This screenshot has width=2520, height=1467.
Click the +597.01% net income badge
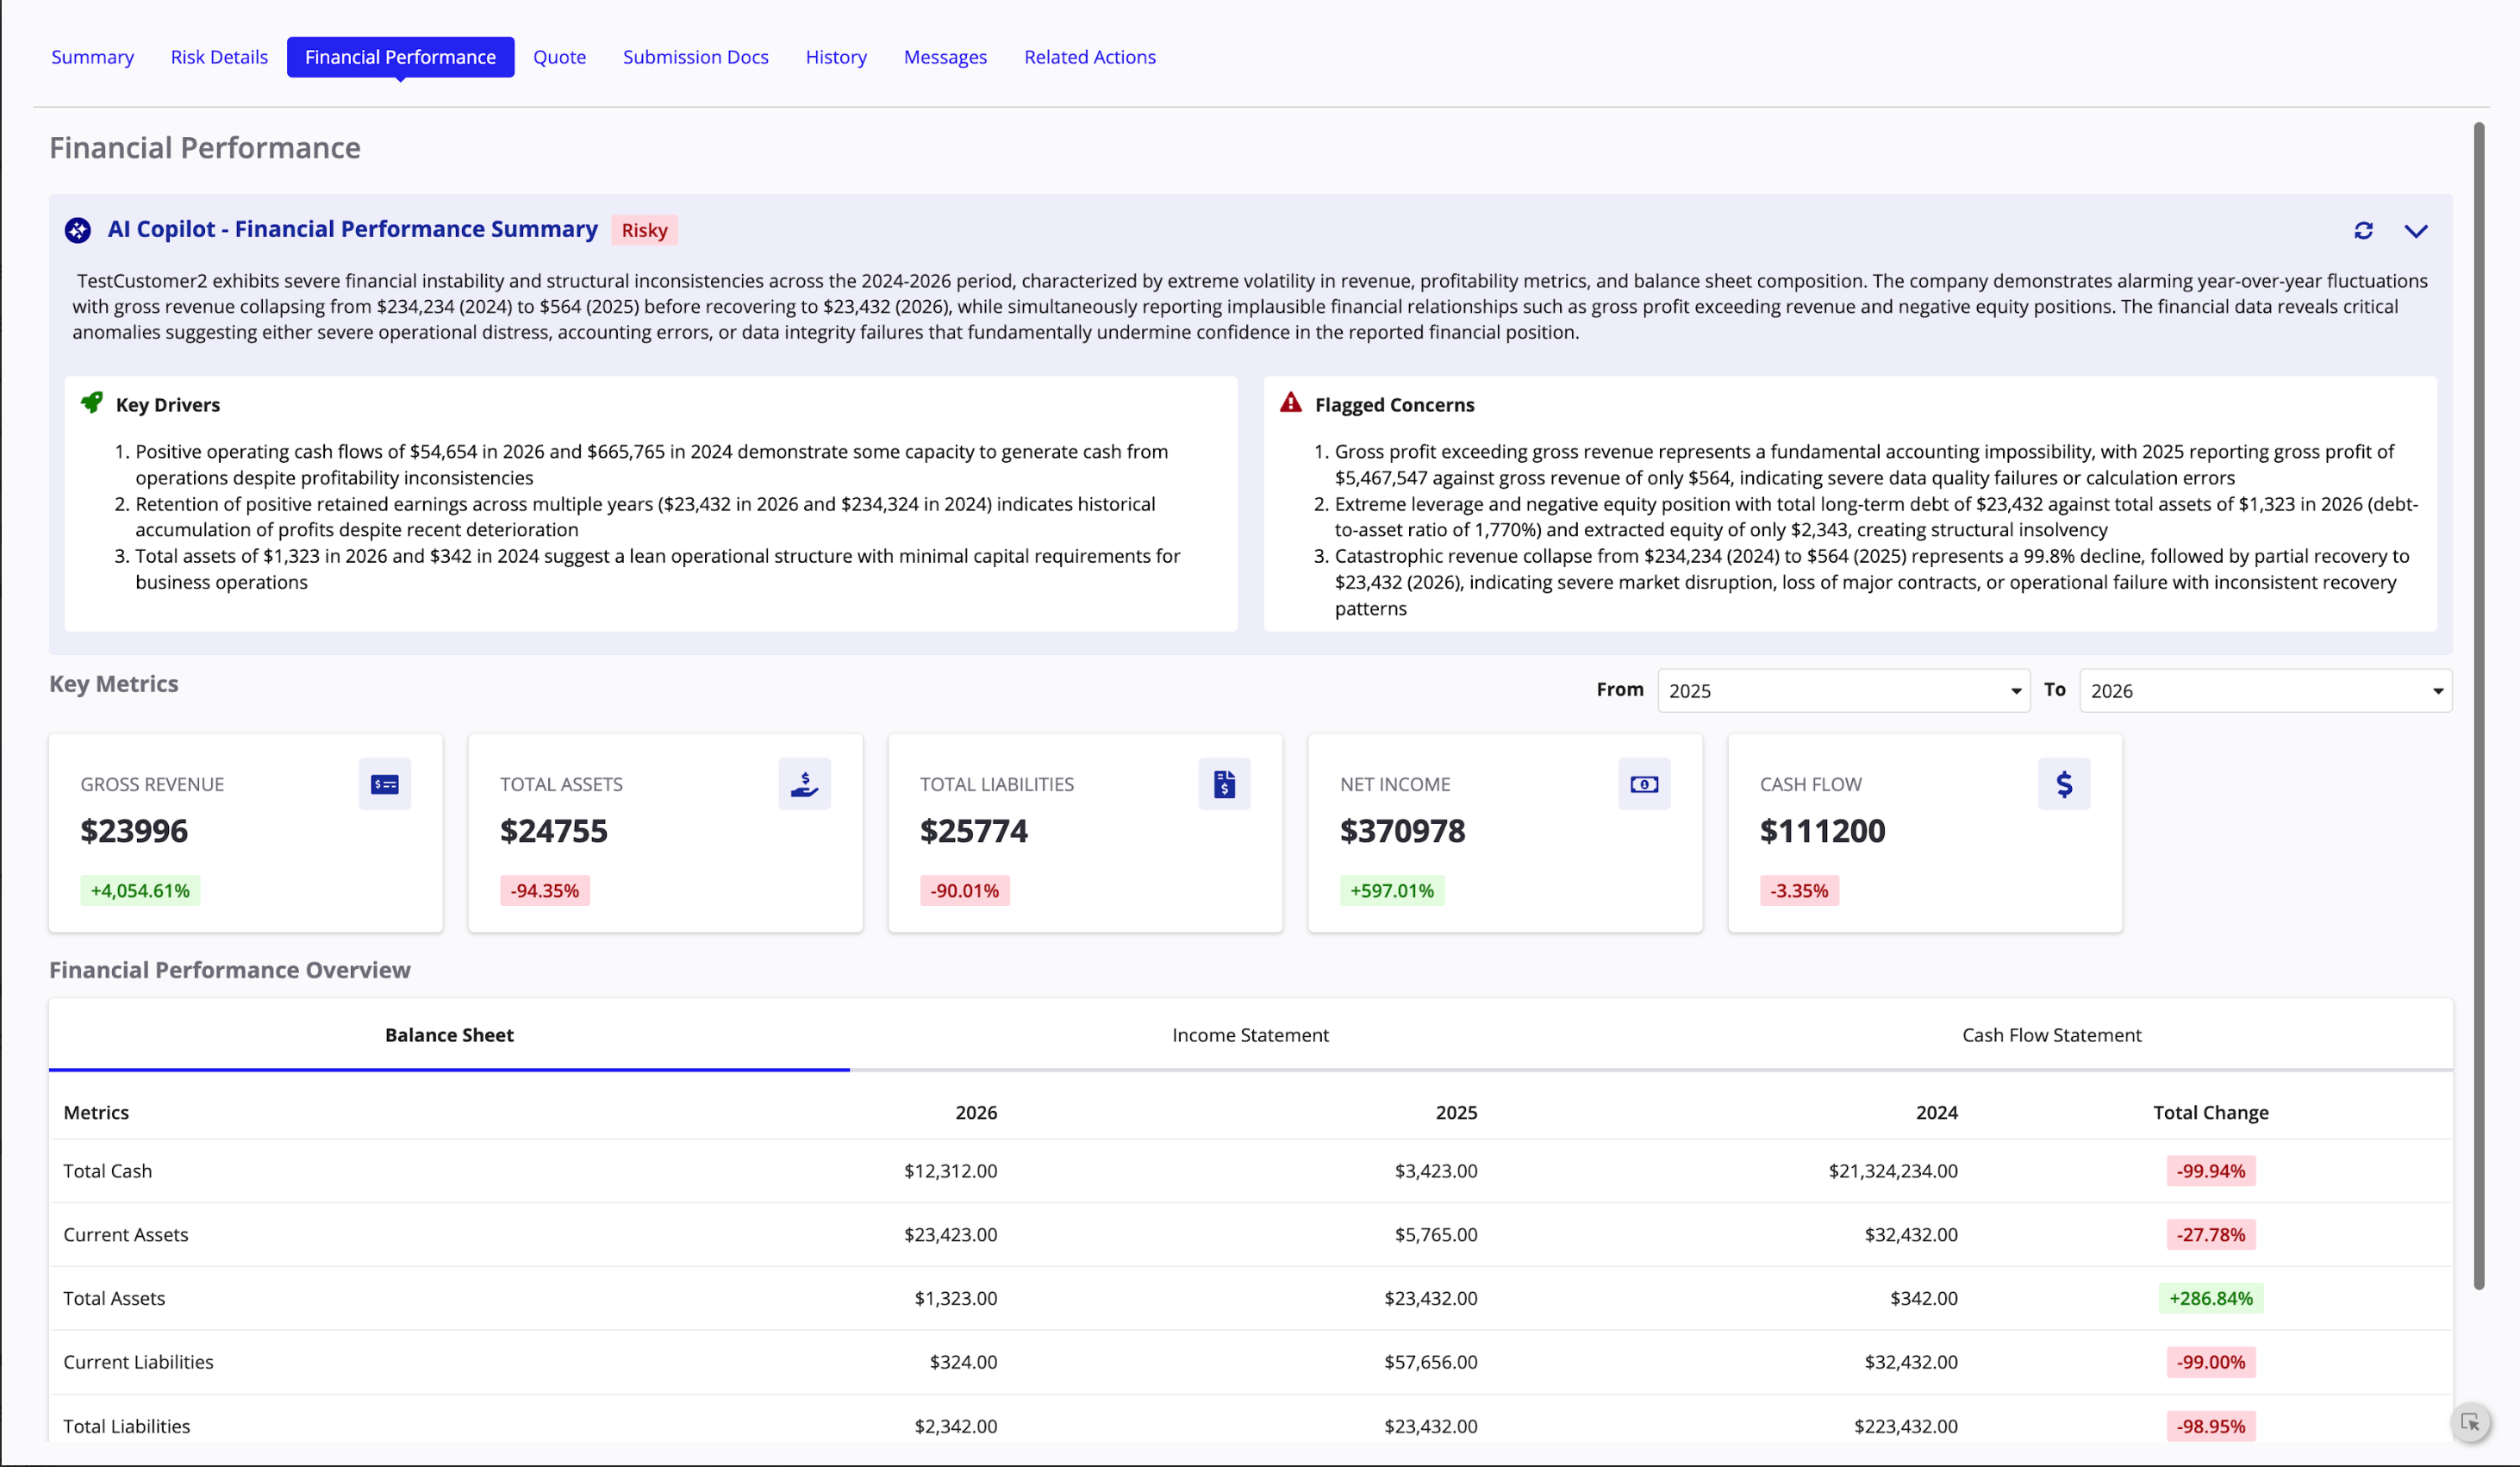point(1392,891)
